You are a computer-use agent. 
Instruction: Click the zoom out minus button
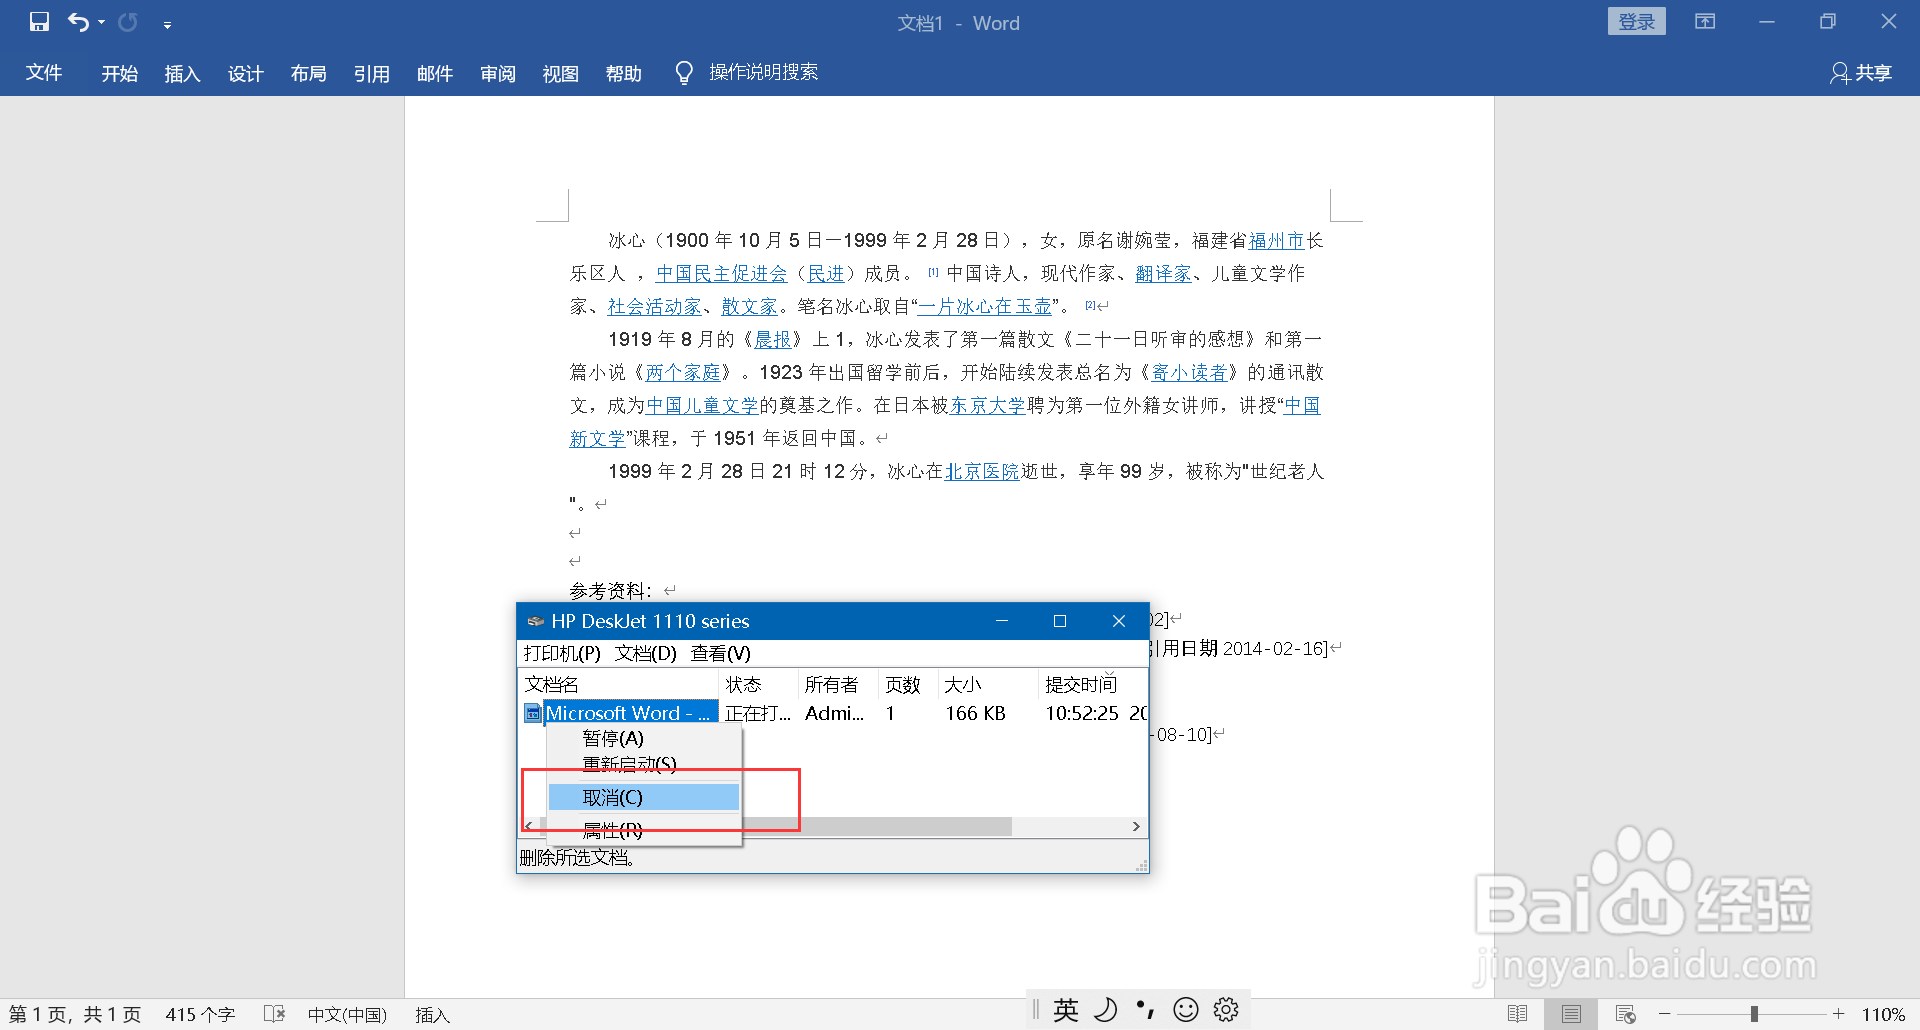pos(1664,1014)
